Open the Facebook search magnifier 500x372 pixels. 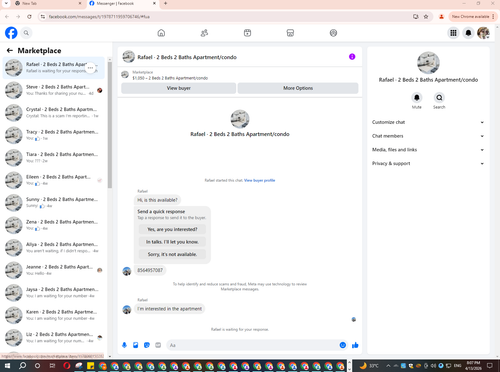tap(26, 33)
